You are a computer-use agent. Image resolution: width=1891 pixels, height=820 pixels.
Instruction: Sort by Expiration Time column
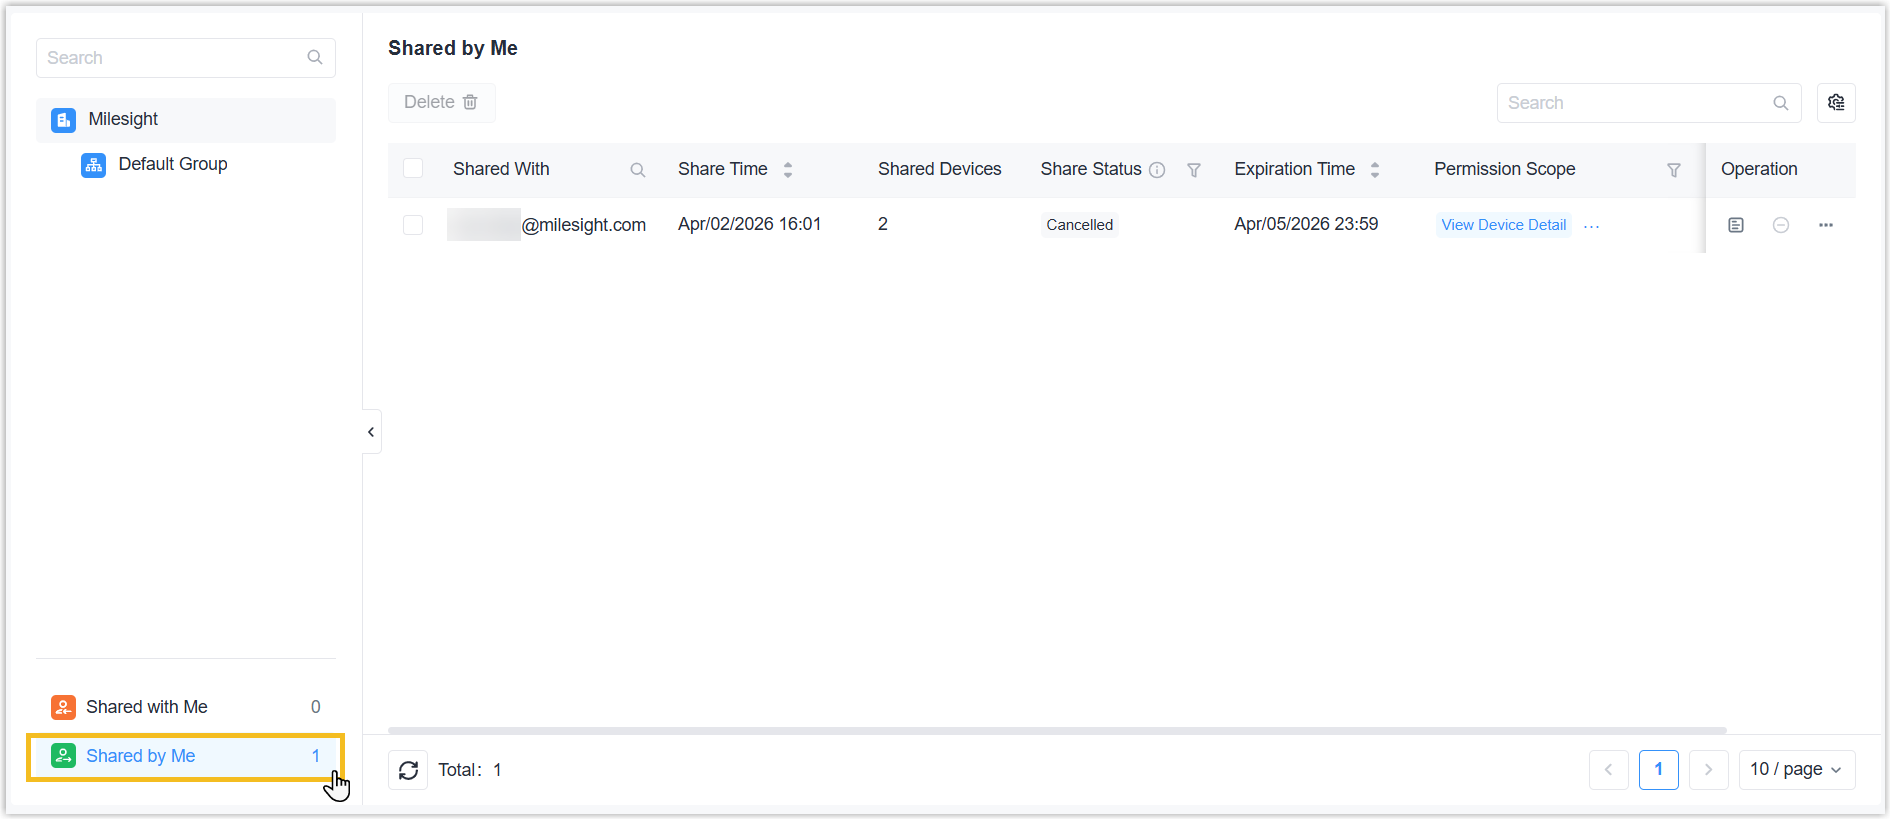(1374, 170)
